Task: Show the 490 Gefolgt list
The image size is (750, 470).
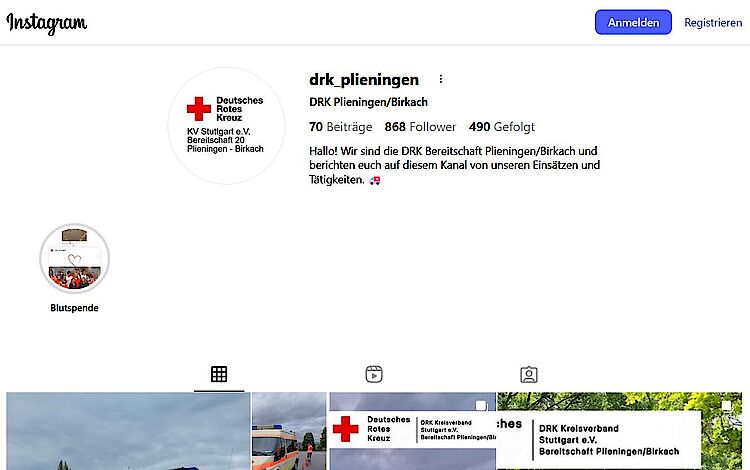Action: tap(502, 127)
